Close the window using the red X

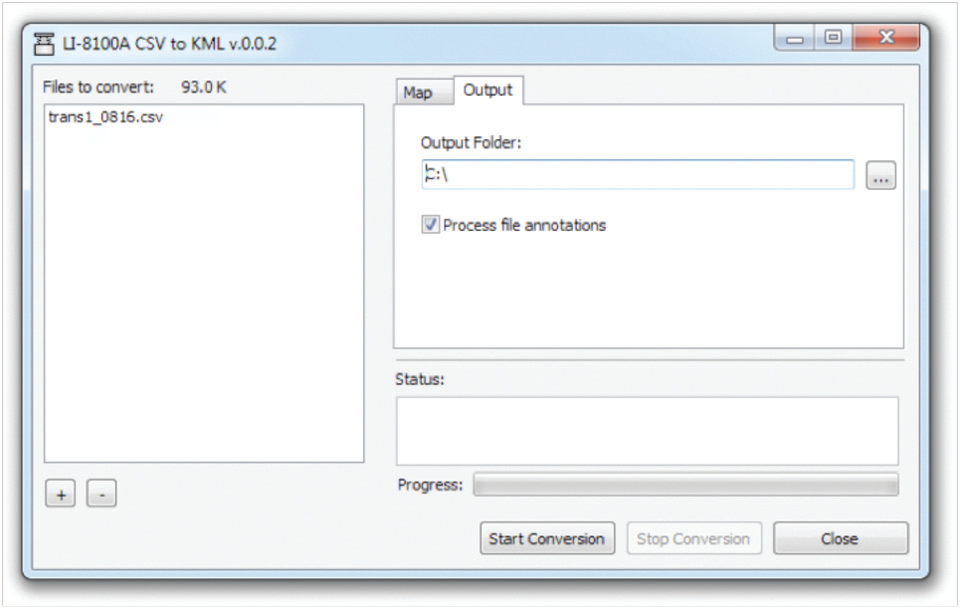[886, 39]
